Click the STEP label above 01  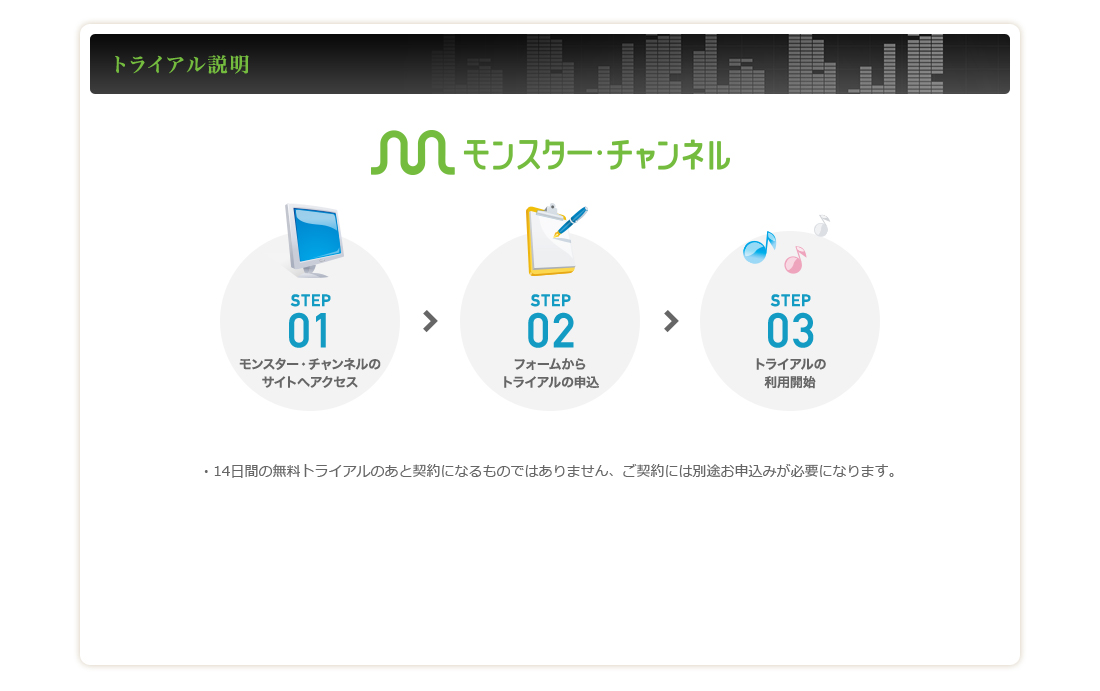[x=310, y=300]
